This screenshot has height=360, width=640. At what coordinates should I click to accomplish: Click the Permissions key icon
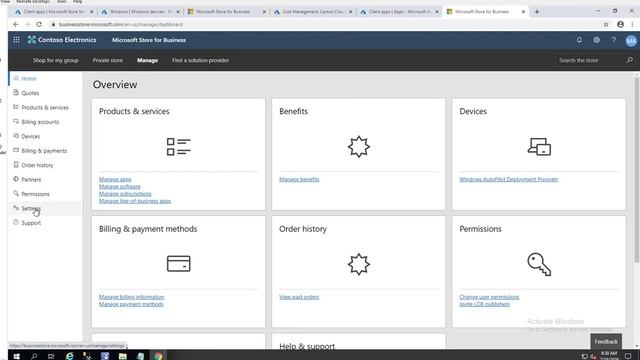(539, 264)
